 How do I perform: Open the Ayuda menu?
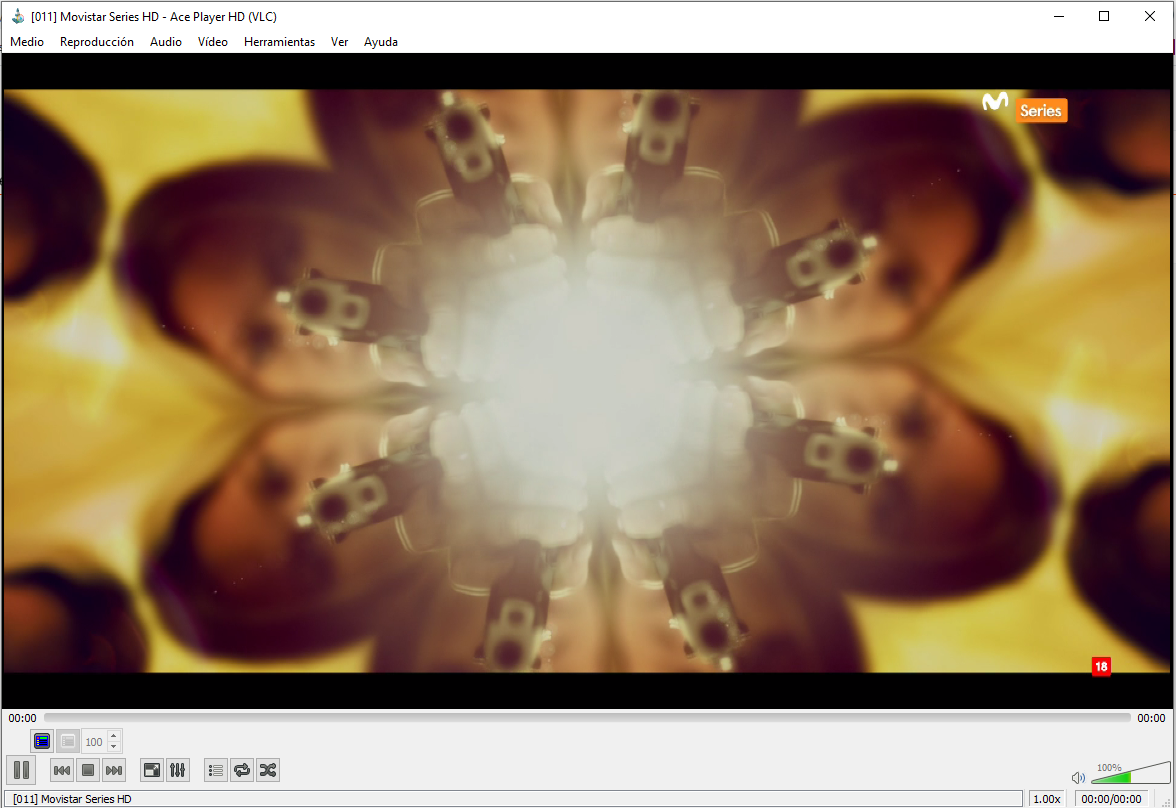381,42
